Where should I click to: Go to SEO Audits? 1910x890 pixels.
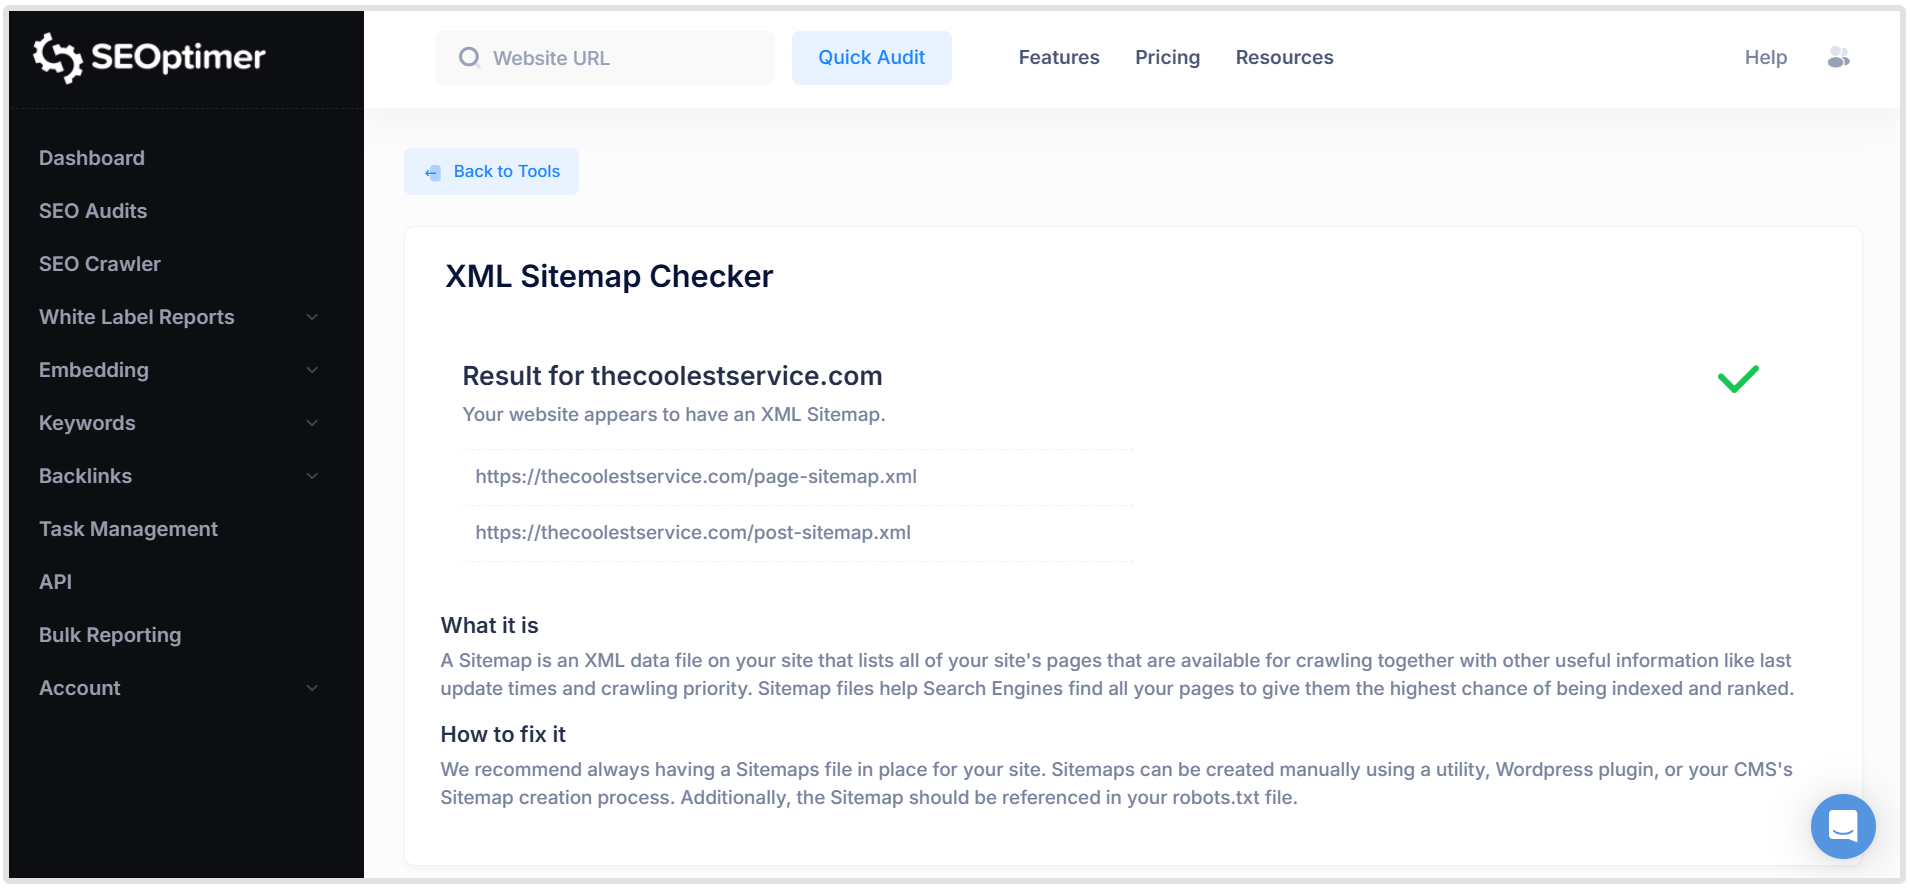point(93,211)
